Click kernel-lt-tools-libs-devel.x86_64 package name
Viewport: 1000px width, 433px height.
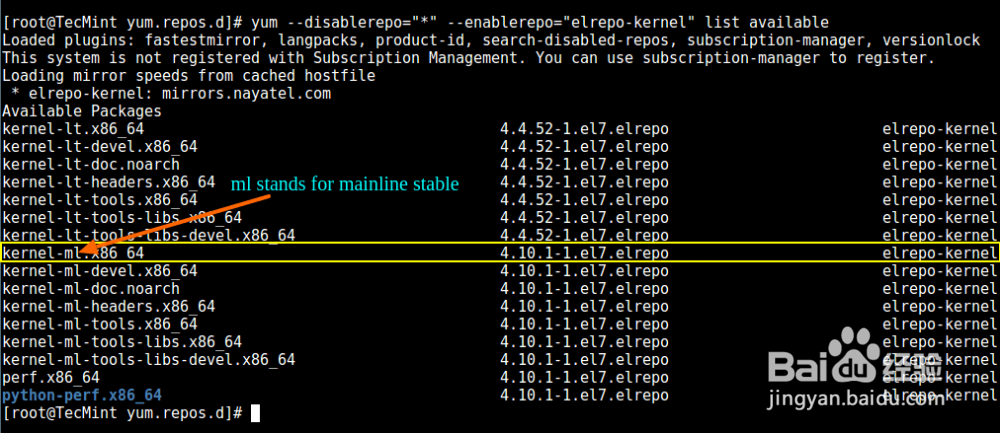click(x=149, y=236)
